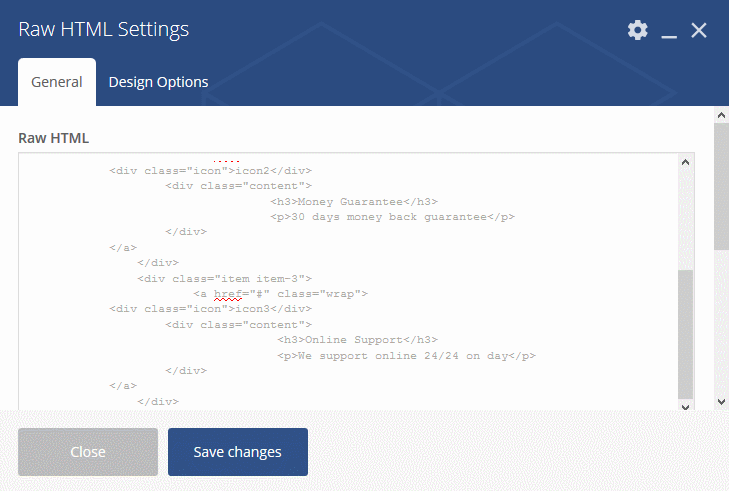Click the outer panel scroll down arrow
The image size is (729, 491).
click(x=722, y=402)
